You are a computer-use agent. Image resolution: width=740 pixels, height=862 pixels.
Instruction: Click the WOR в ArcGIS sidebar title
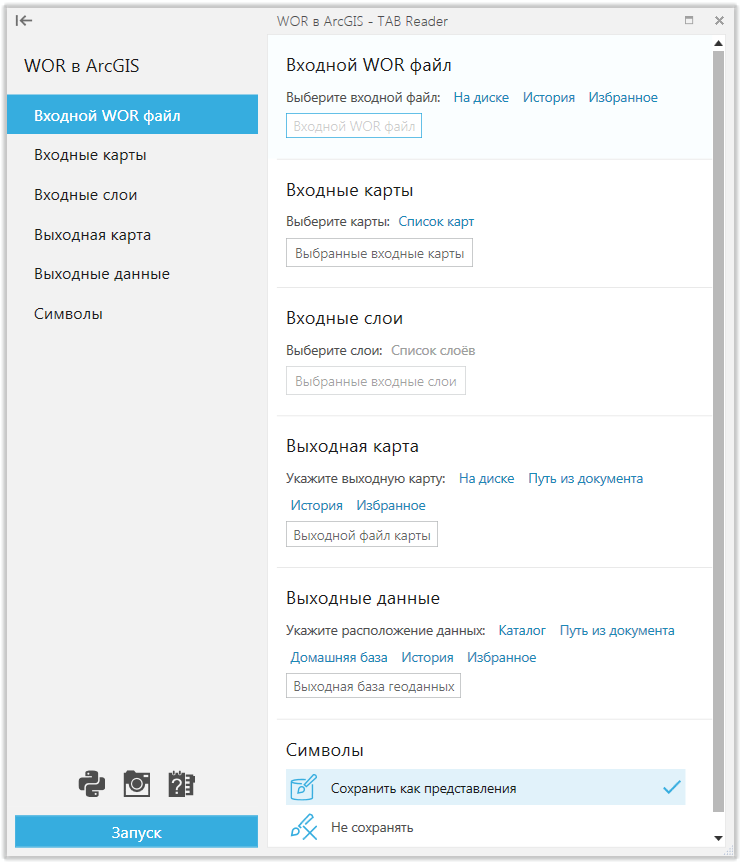coord(82,66)
